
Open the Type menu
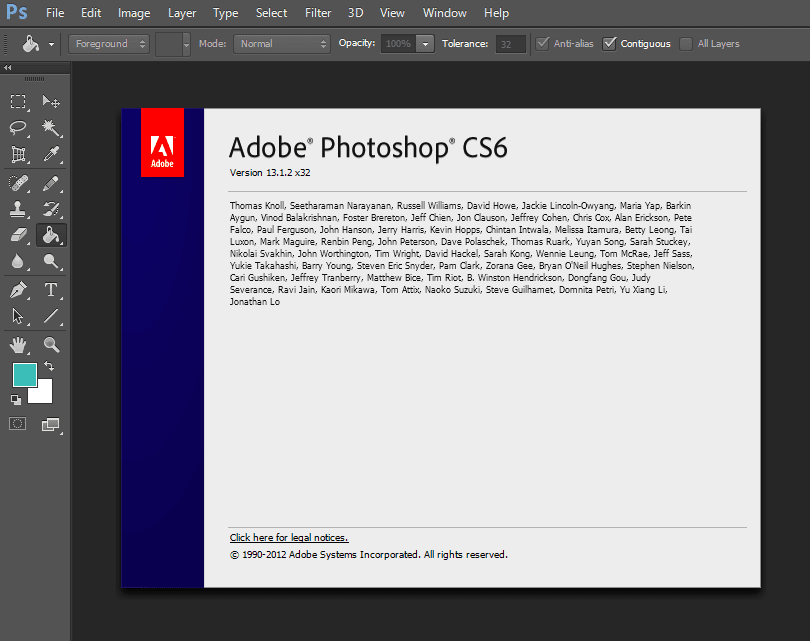(x=225, y=13)
